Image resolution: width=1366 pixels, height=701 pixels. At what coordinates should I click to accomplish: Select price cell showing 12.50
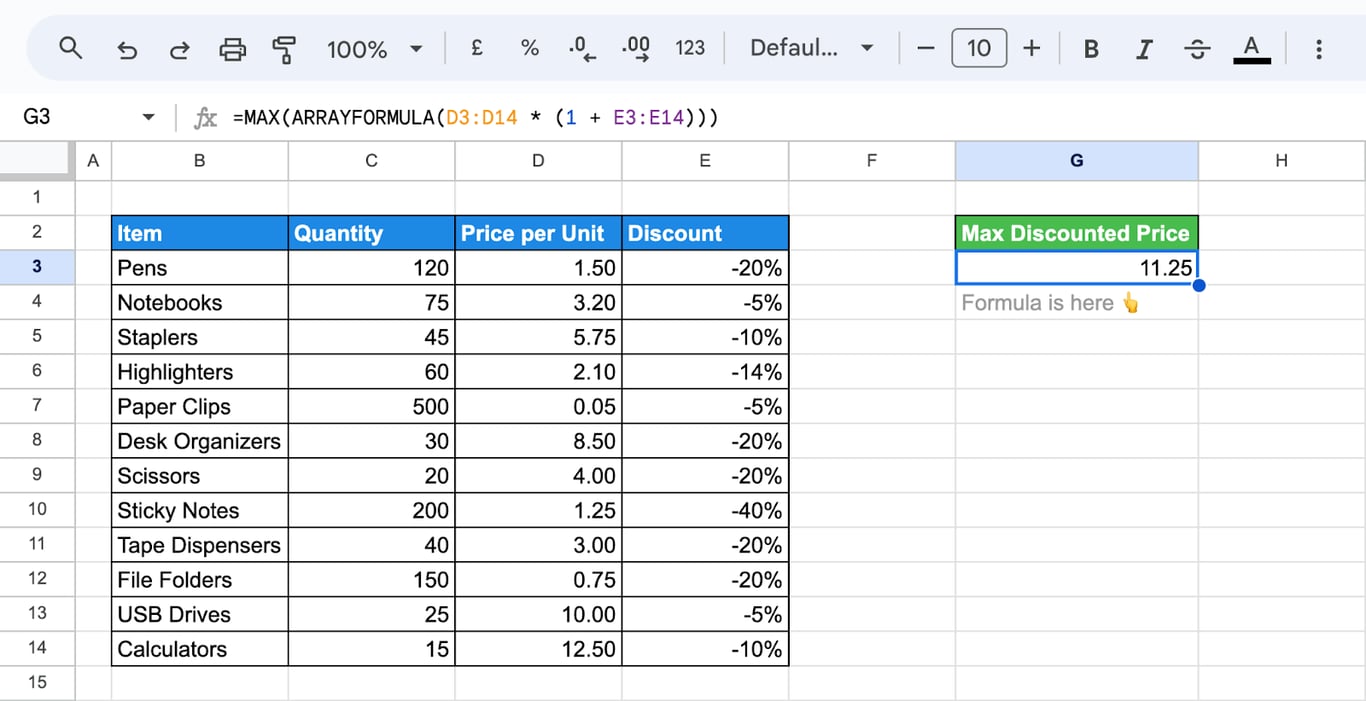click(x=538, y=649)
